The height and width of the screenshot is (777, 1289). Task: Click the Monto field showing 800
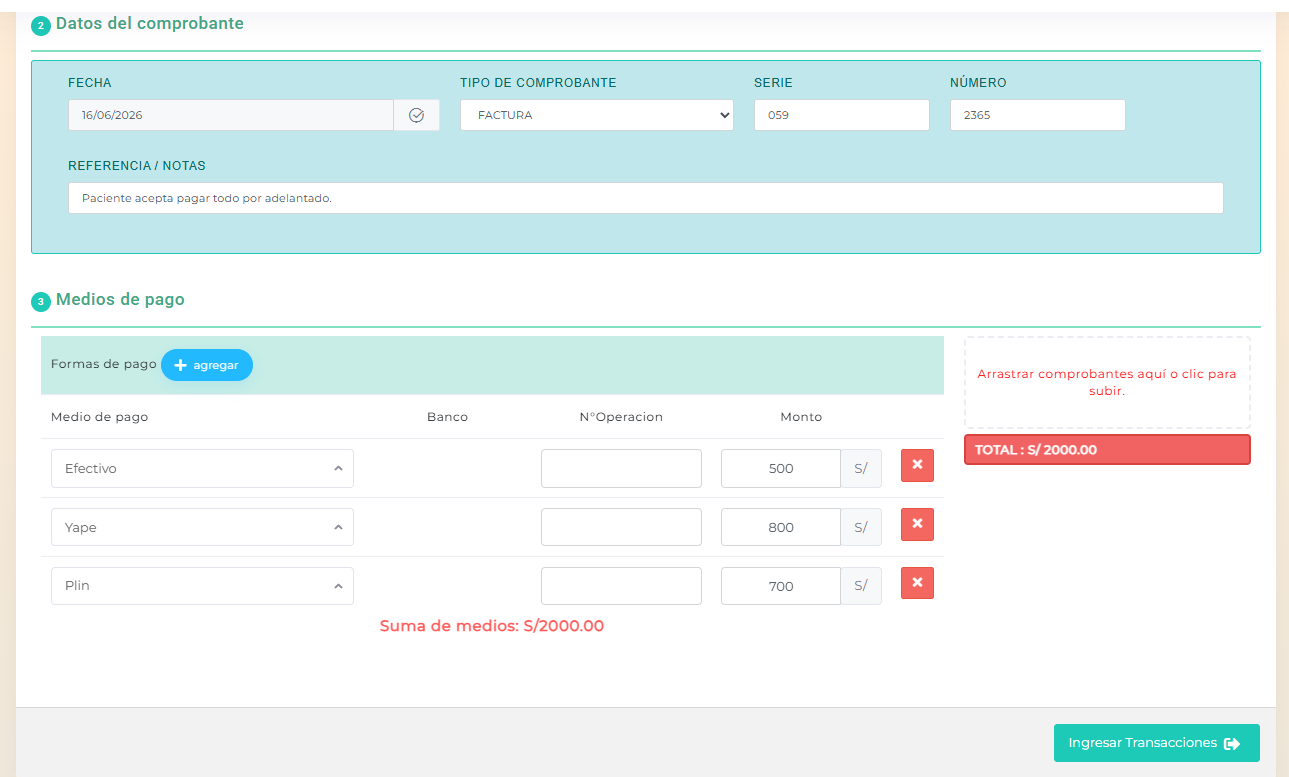781,527
